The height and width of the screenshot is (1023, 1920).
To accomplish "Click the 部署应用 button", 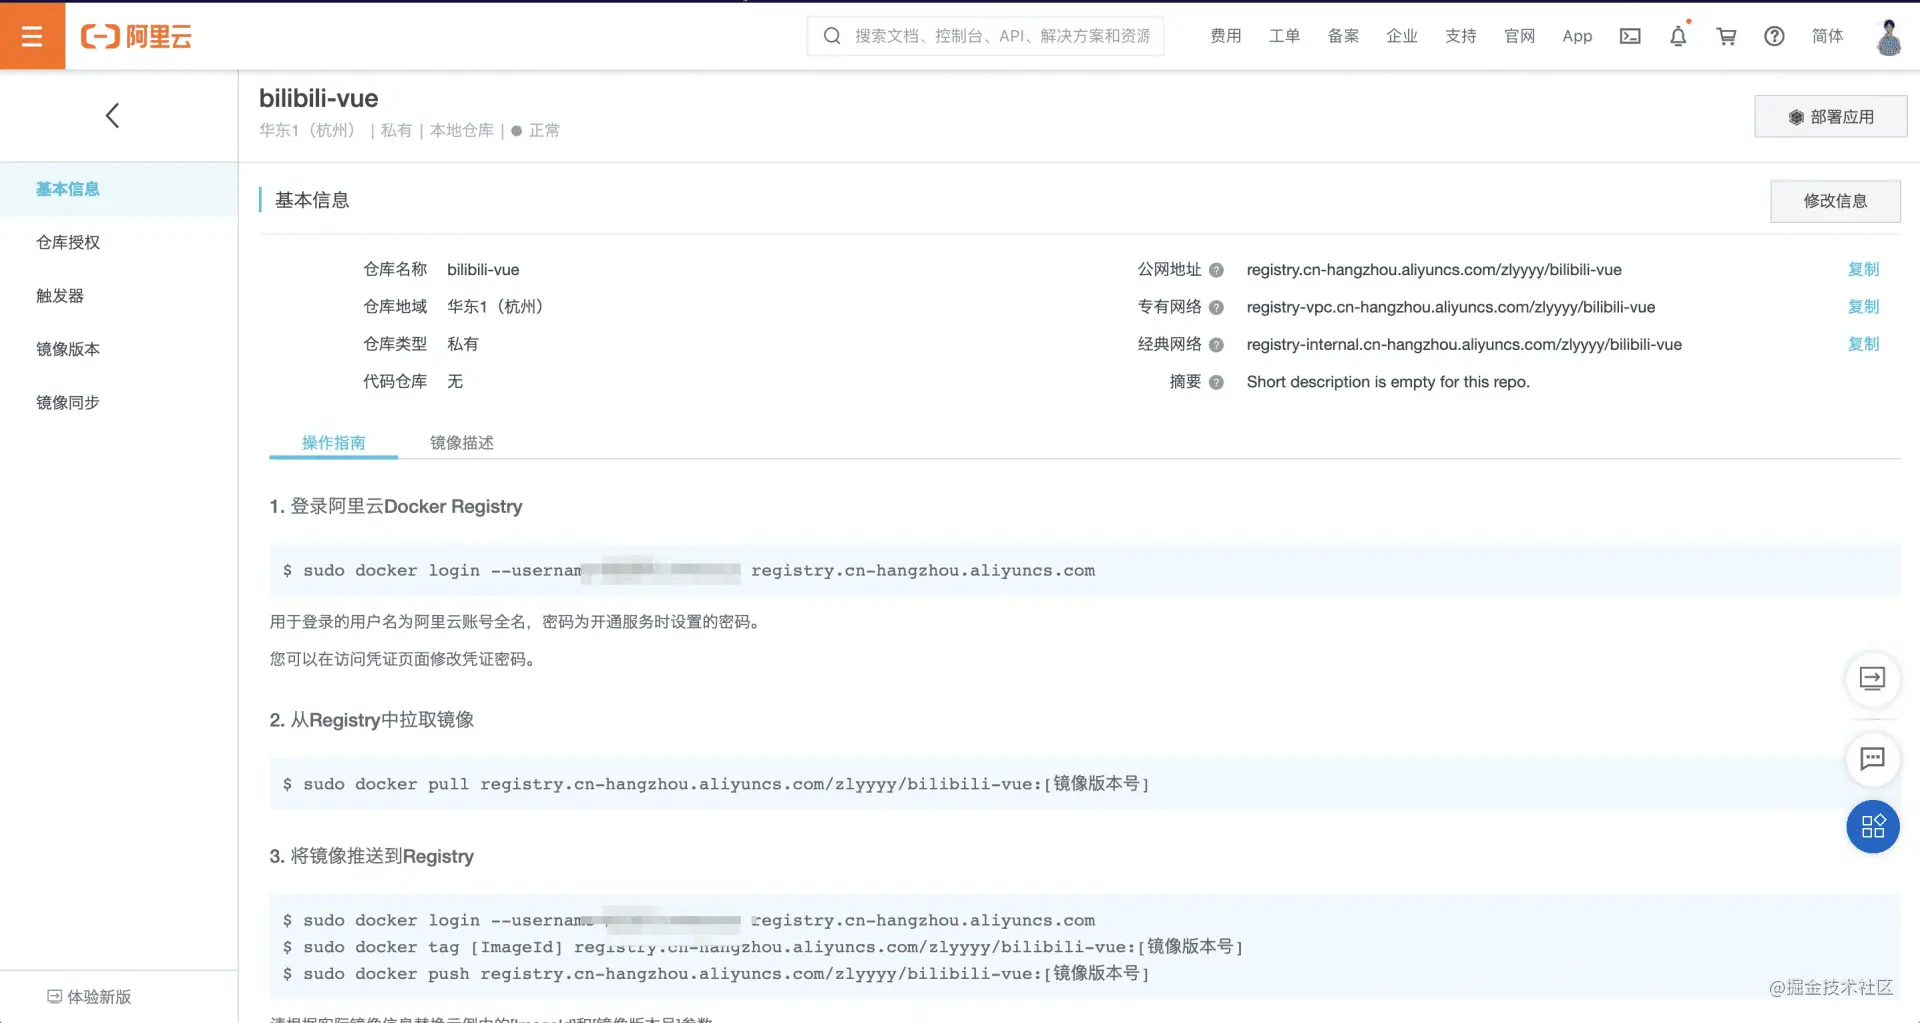I will tap(1830, 117).
